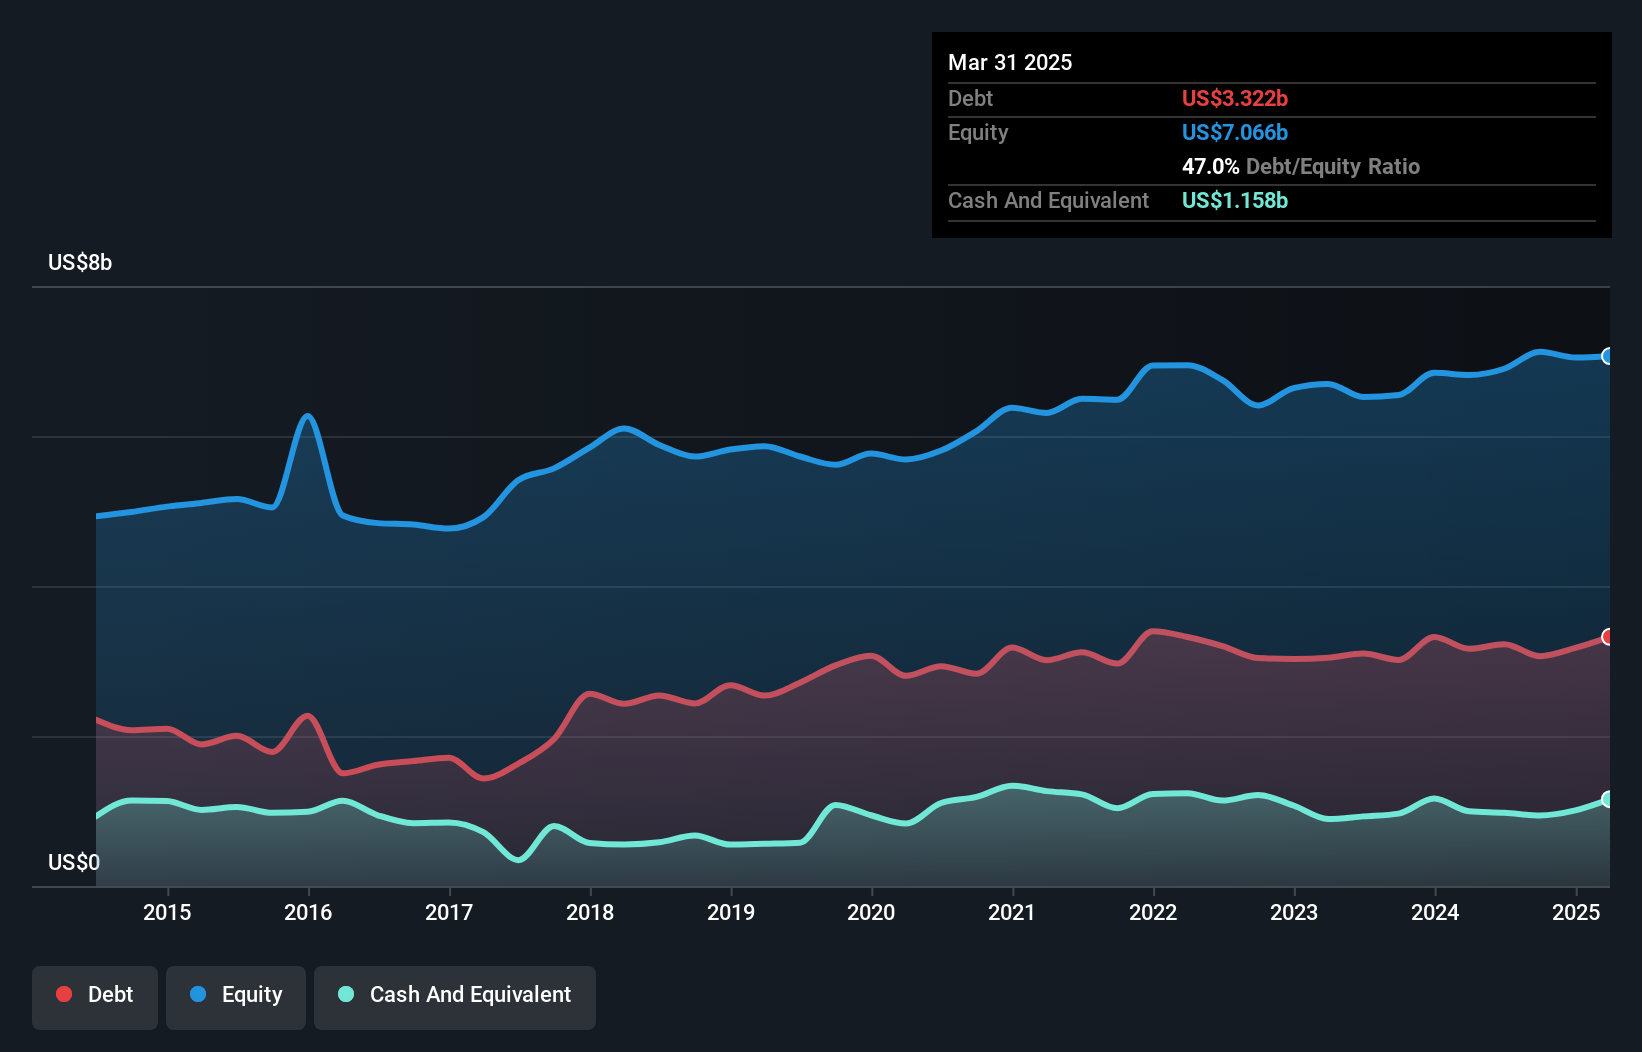
Task: Click the 2023 x-axis label
Action: pyautogui.click(x=1294, y=912)
